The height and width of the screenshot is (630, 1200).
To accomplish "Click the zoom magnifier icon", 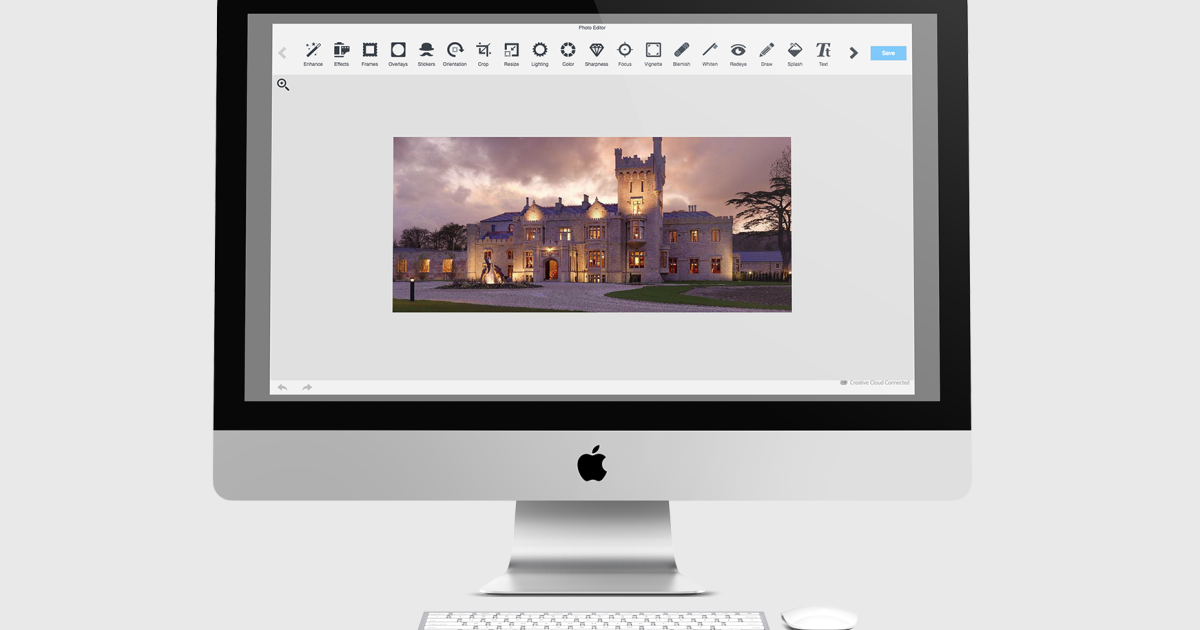I will point(283,85).
